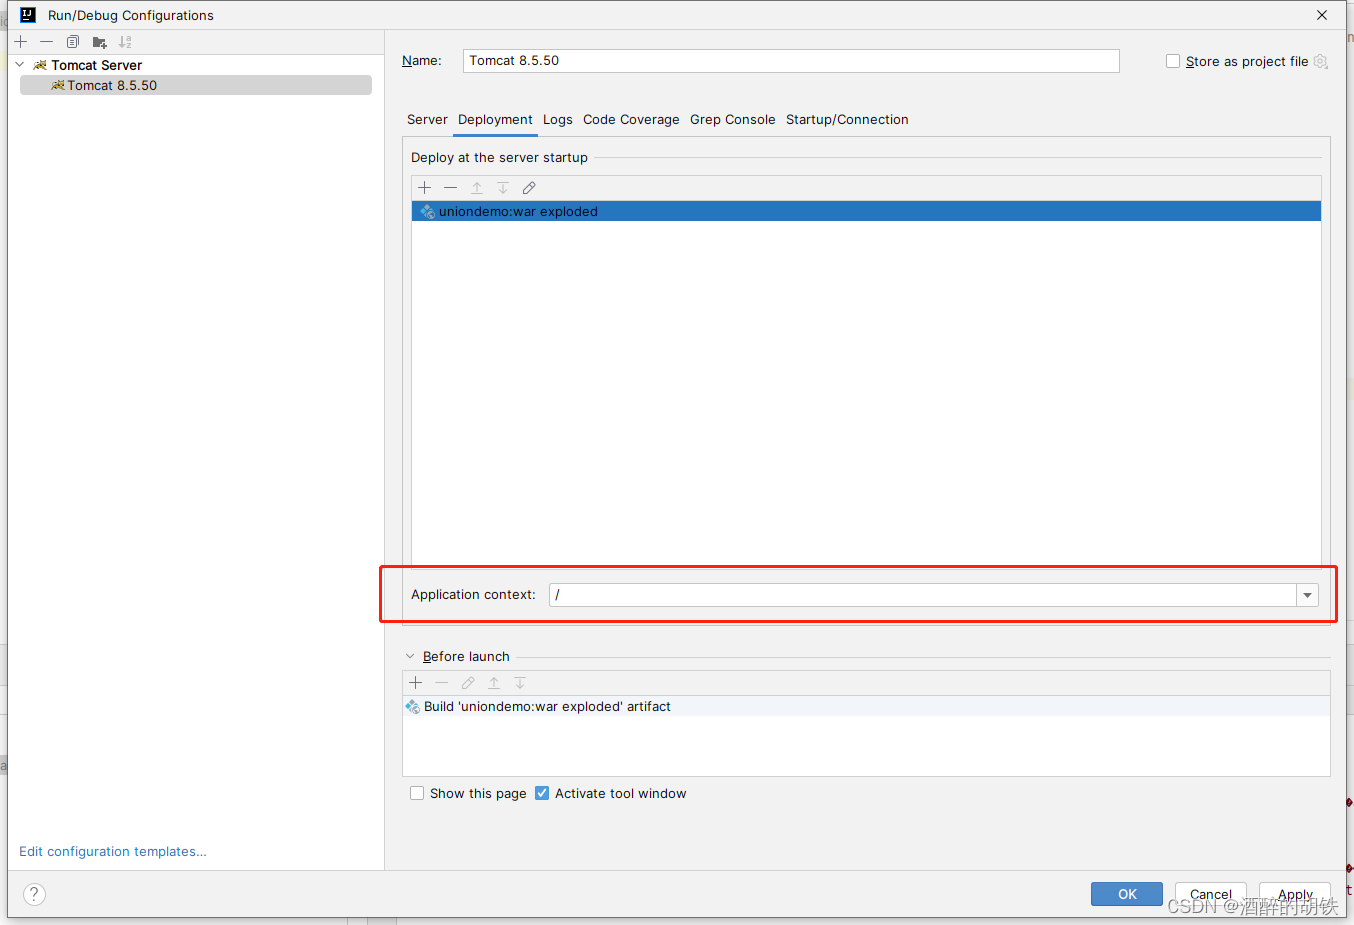The image size is (1354, 925).
Task: Open help with question mark button
Action: [x=34, y=894]
